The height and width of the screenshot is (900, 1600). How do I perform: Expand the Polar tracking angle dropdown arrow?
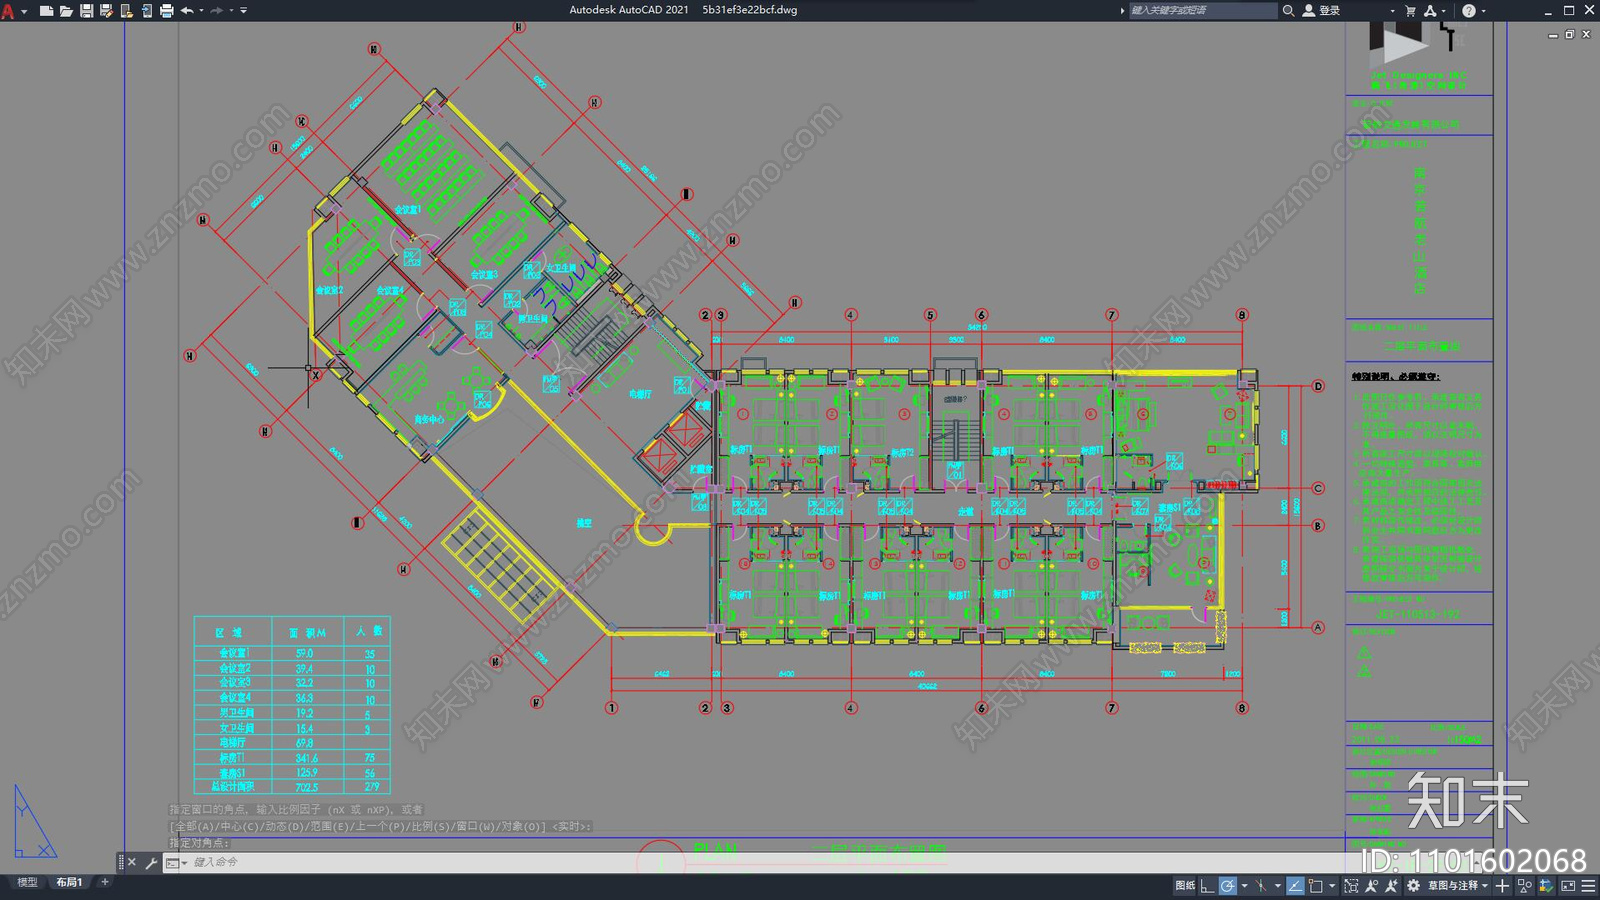pos(1244,886)
